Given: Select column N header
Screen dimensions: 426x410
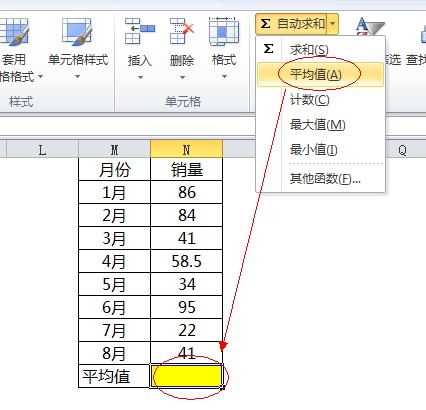Looking at the screenshot, I should [x=186, y=149].
